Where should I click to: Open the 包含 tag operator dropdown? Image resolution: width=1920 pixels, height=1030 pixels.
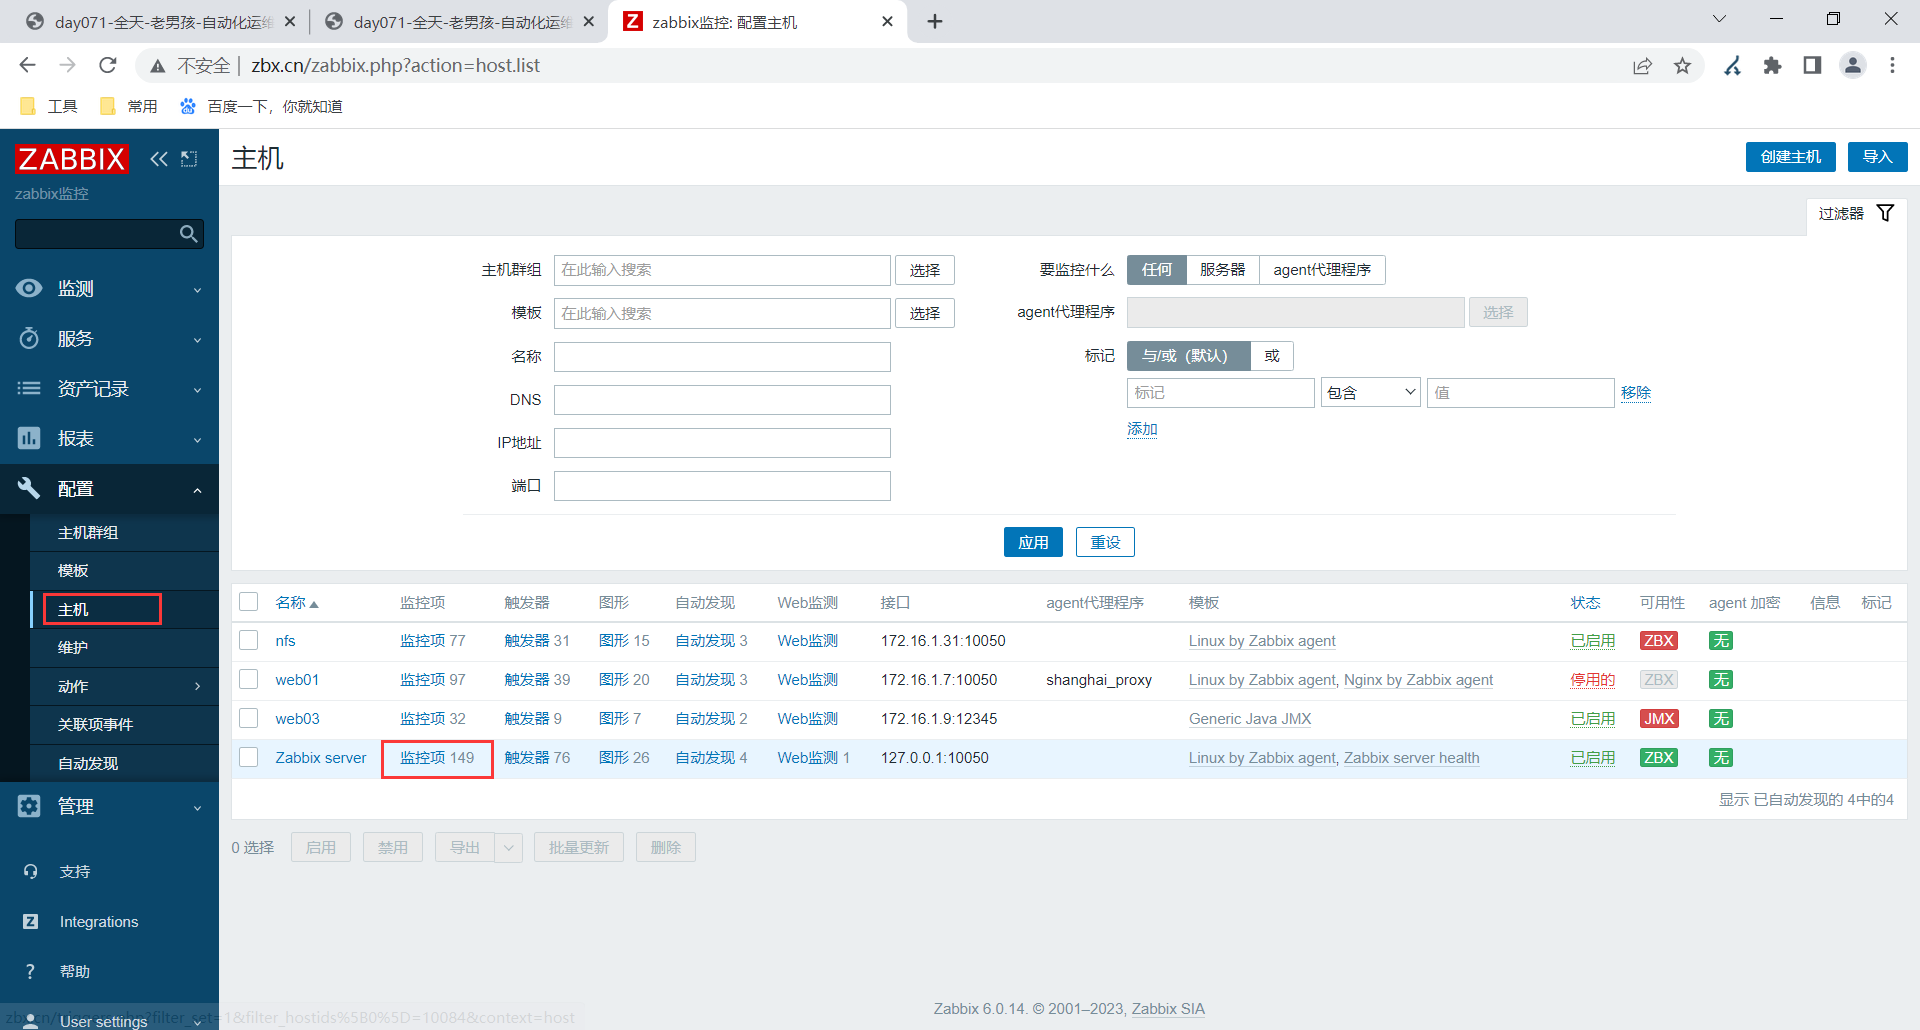coord(1370,393)
